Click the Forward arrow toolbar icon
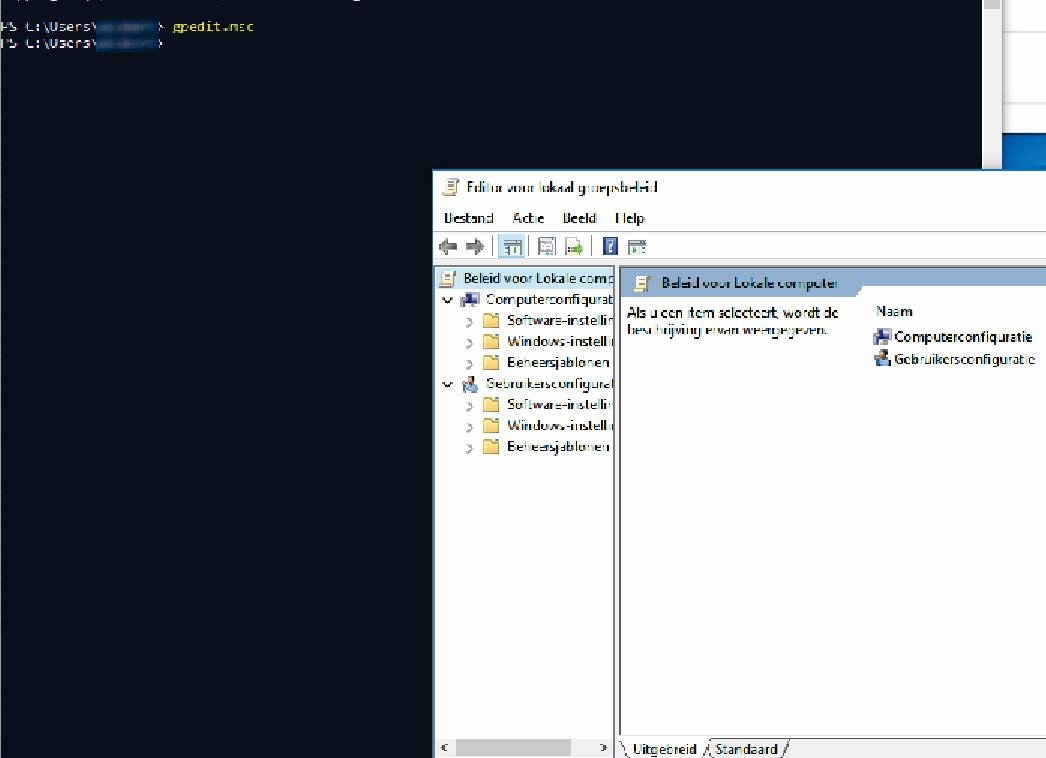1046x758 pixels. tap(474, 247)
